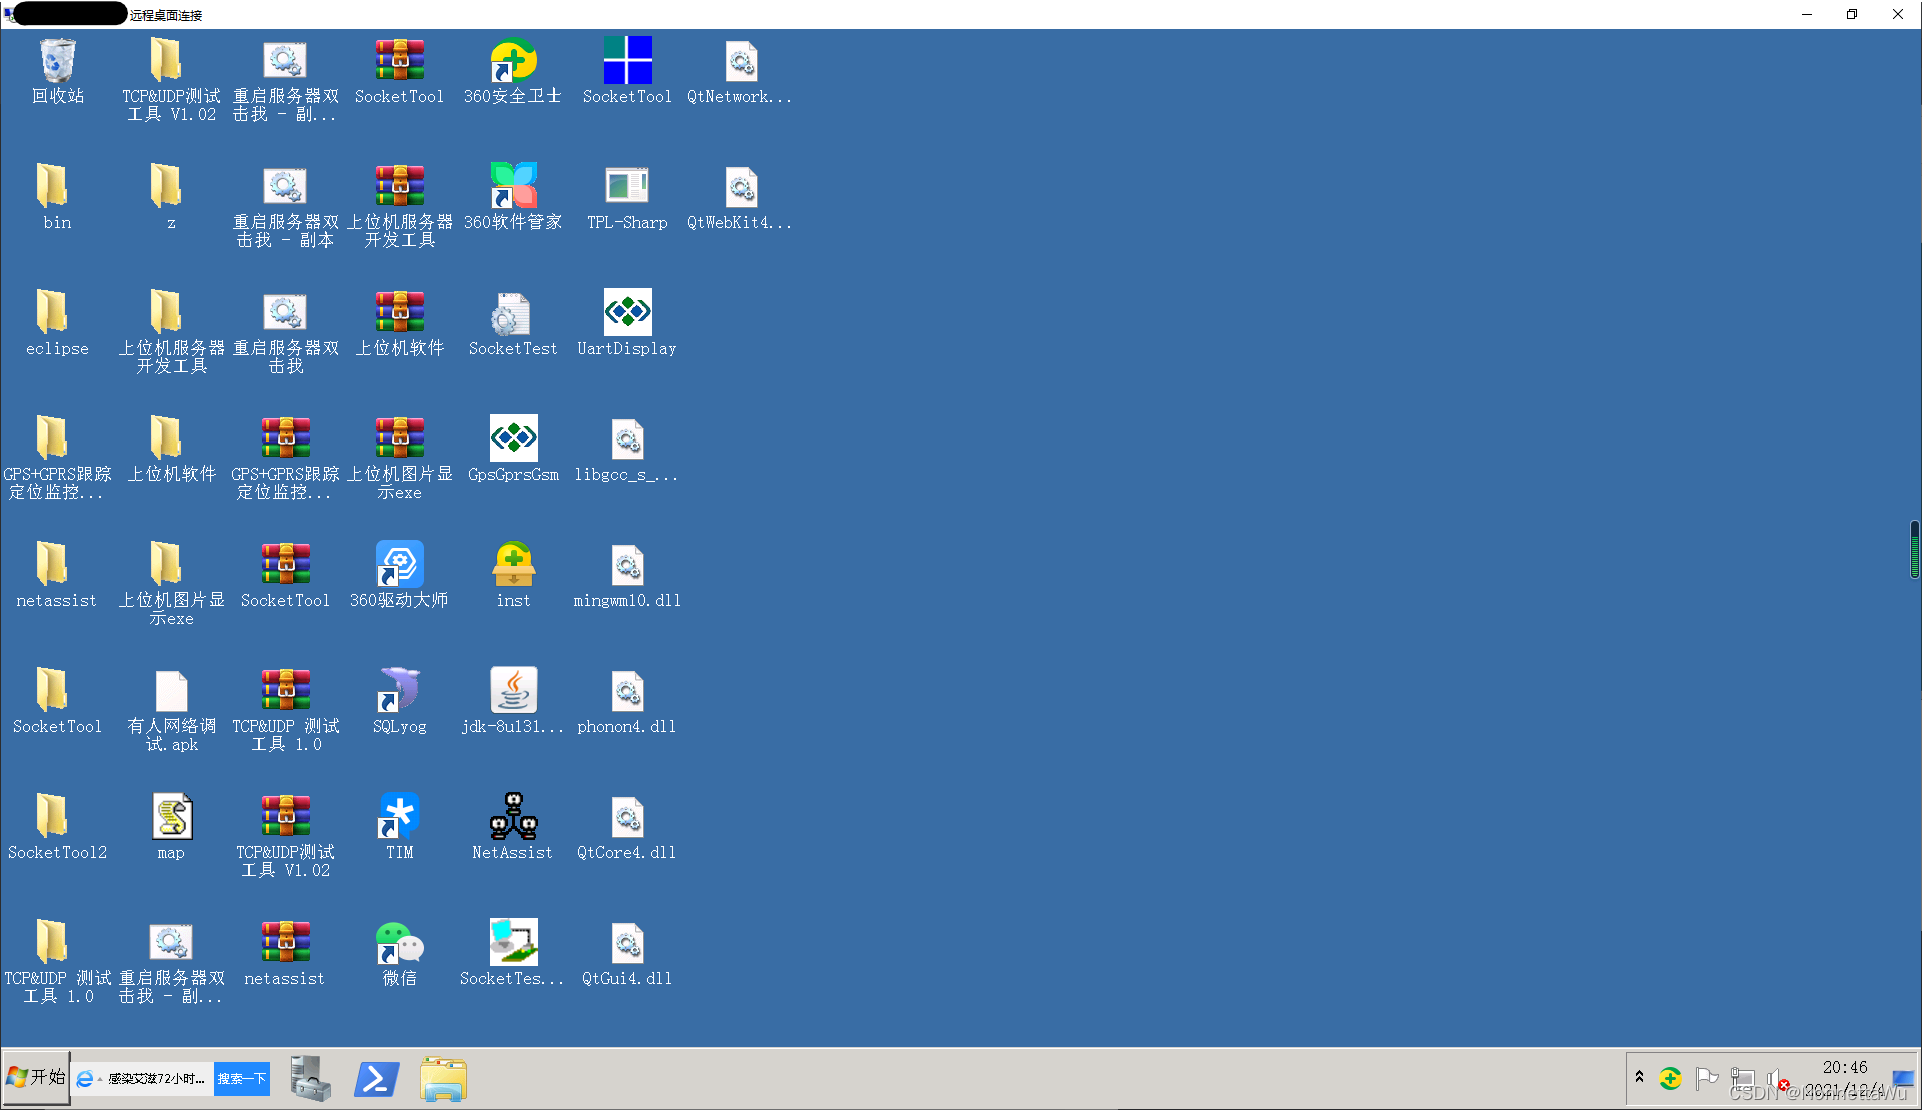Open the IE dropdown arrow in taskbar search
This screenshot has height=1110, width=1922.
(100, 1080)
